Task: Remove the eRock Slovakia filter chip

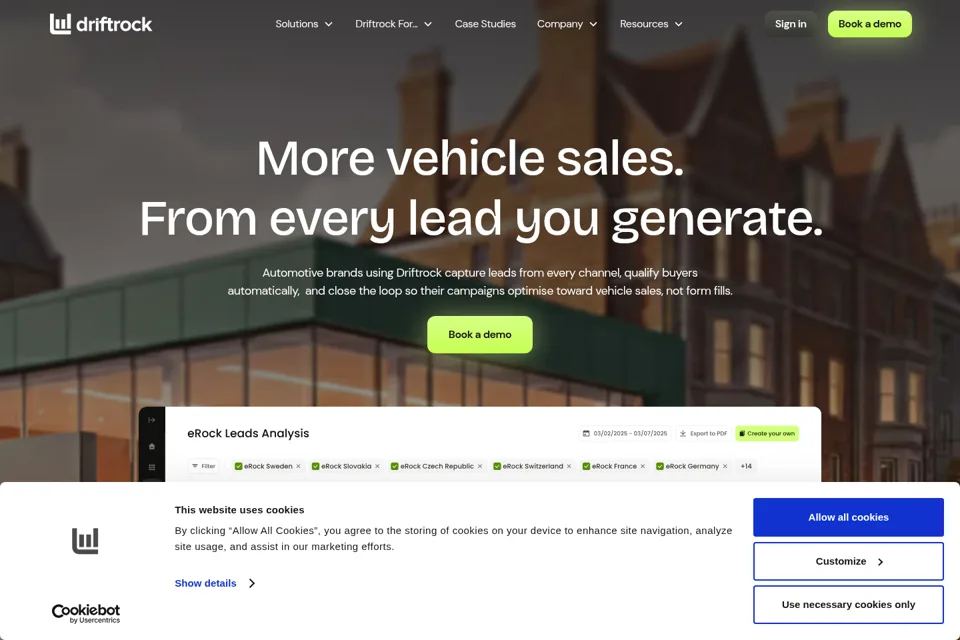Action: [377, 466]
